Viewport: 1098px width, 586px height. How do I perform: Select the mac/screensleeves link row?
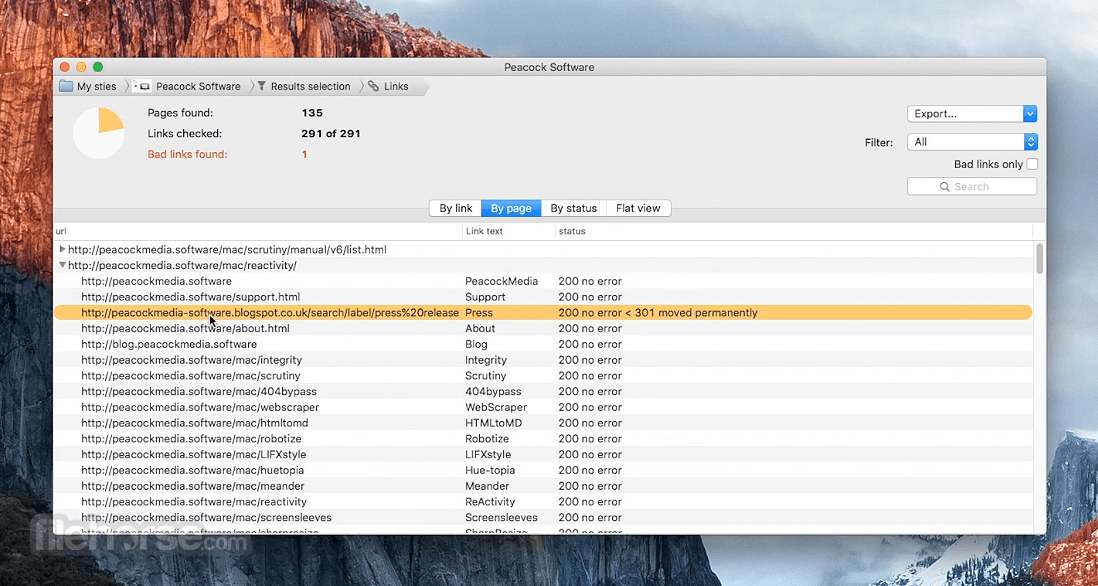(x=543, y=517)
